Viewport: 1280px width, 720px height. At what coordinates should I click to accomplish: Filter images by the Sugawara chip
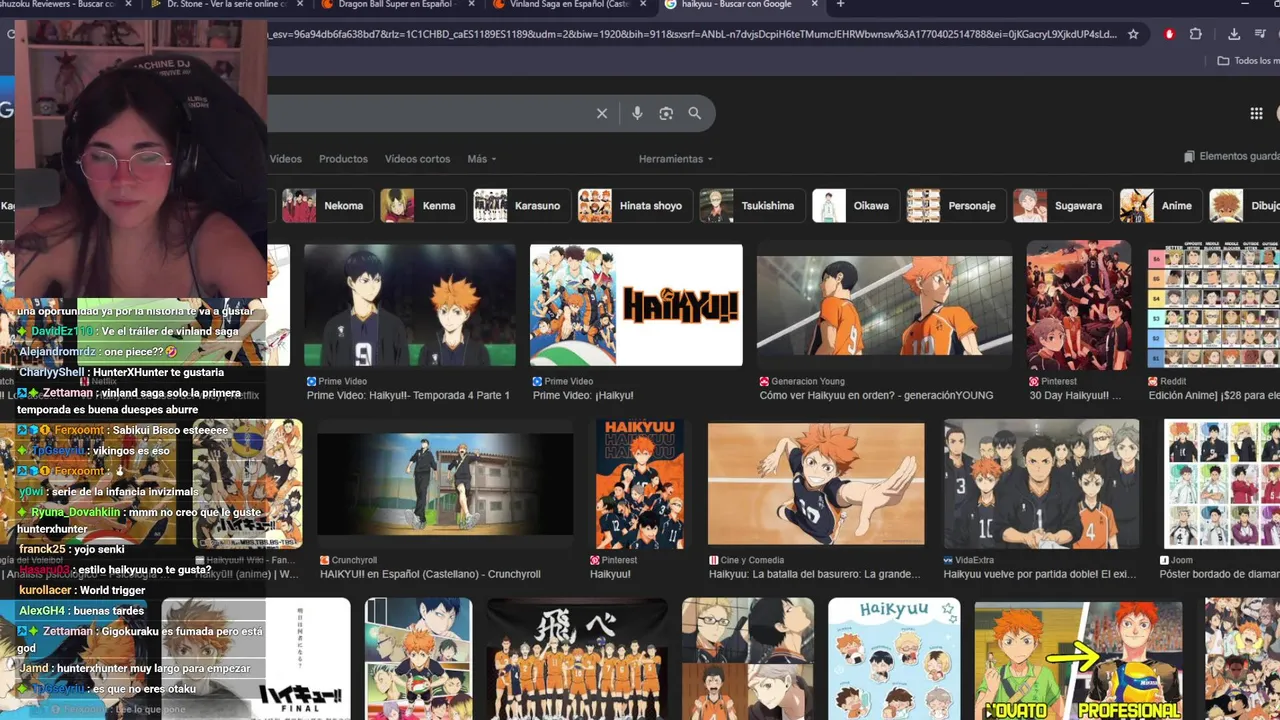pyautogui.click(x=1063, y=206)
